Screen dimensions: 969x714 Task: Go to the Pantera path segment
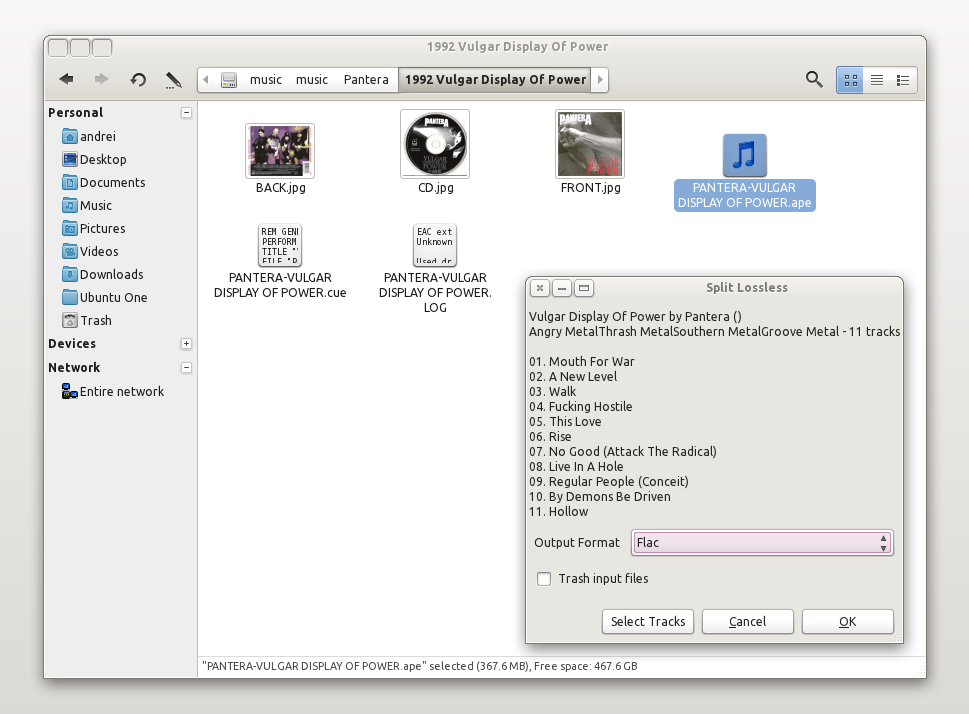[x=366, y=80]
